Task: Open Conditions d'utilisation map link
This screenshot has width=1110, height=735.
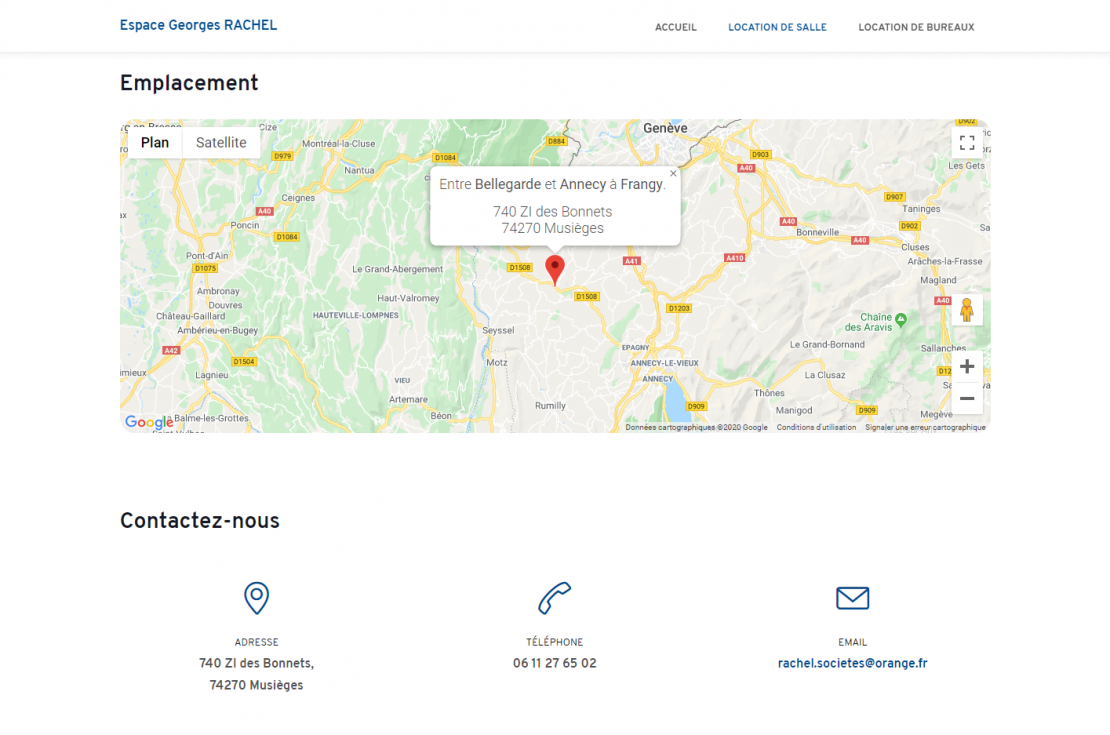Action: [816, 428]
